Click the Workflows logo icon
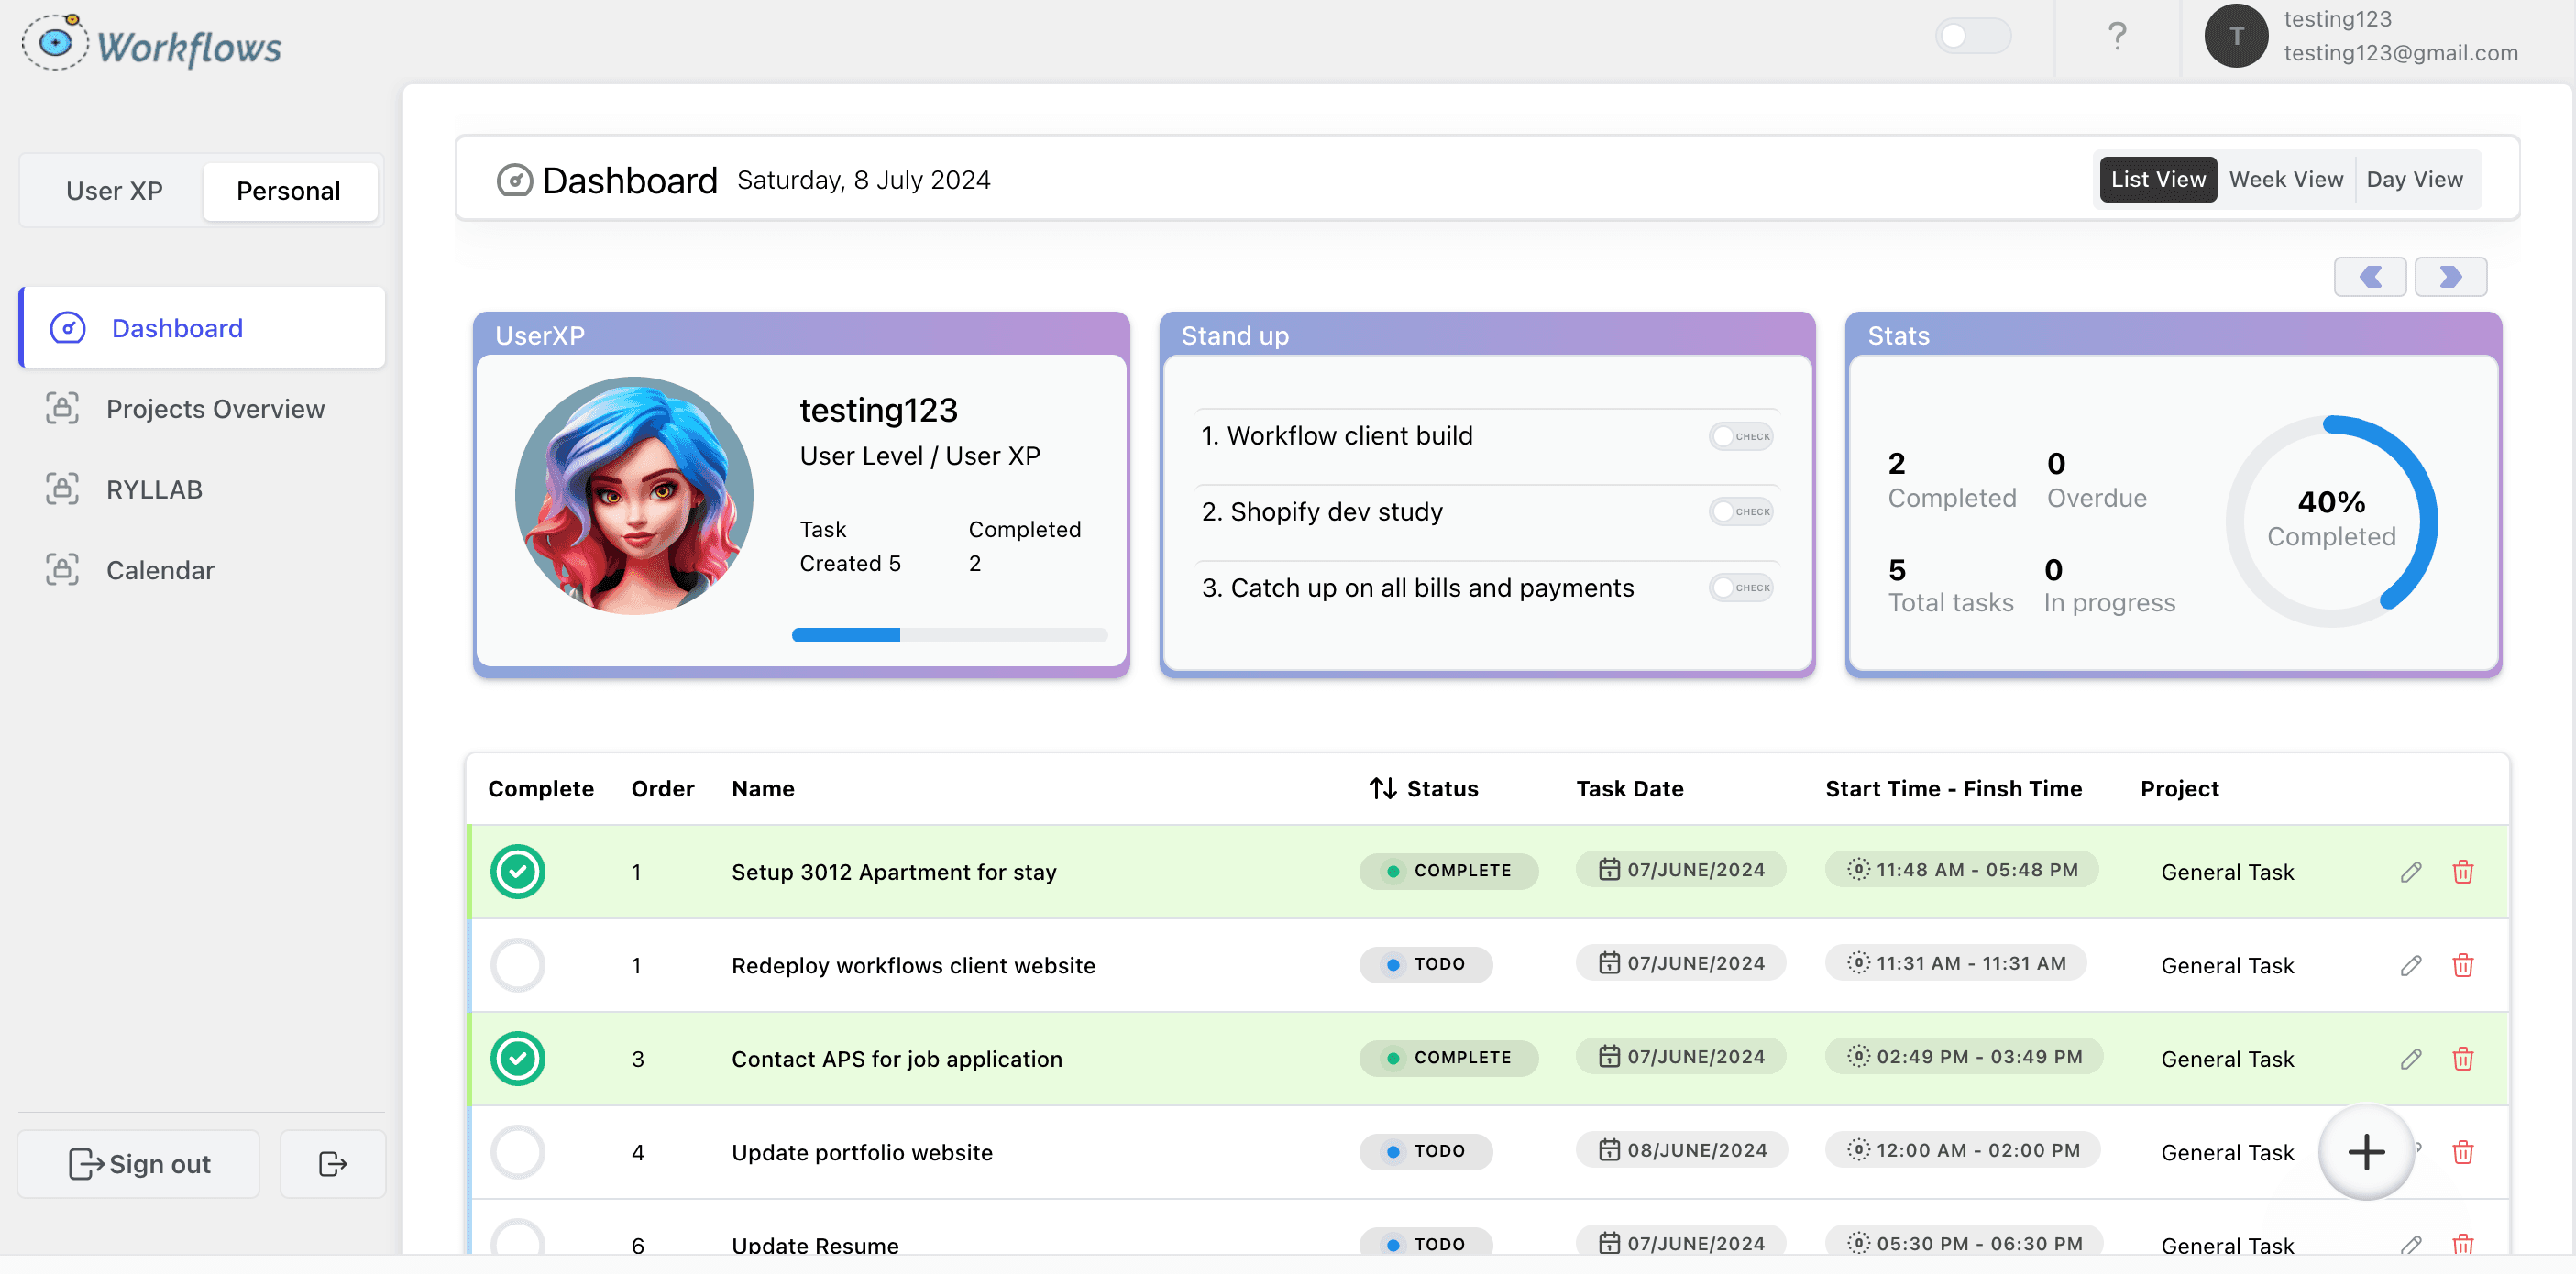 pyautogui.click(x=55, y=42)
